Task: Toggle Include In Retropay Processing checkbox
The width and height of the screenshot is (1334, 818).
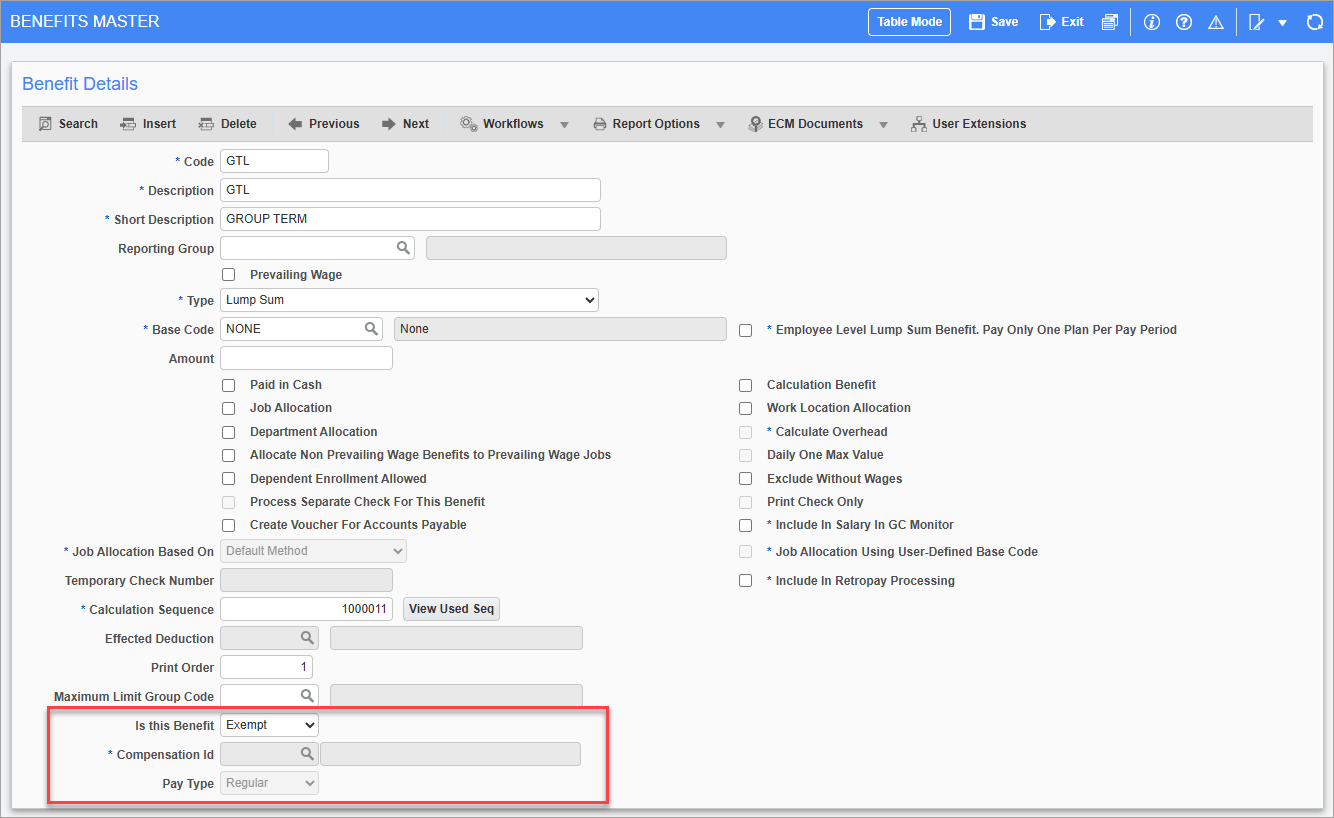Action: point(745,581)
